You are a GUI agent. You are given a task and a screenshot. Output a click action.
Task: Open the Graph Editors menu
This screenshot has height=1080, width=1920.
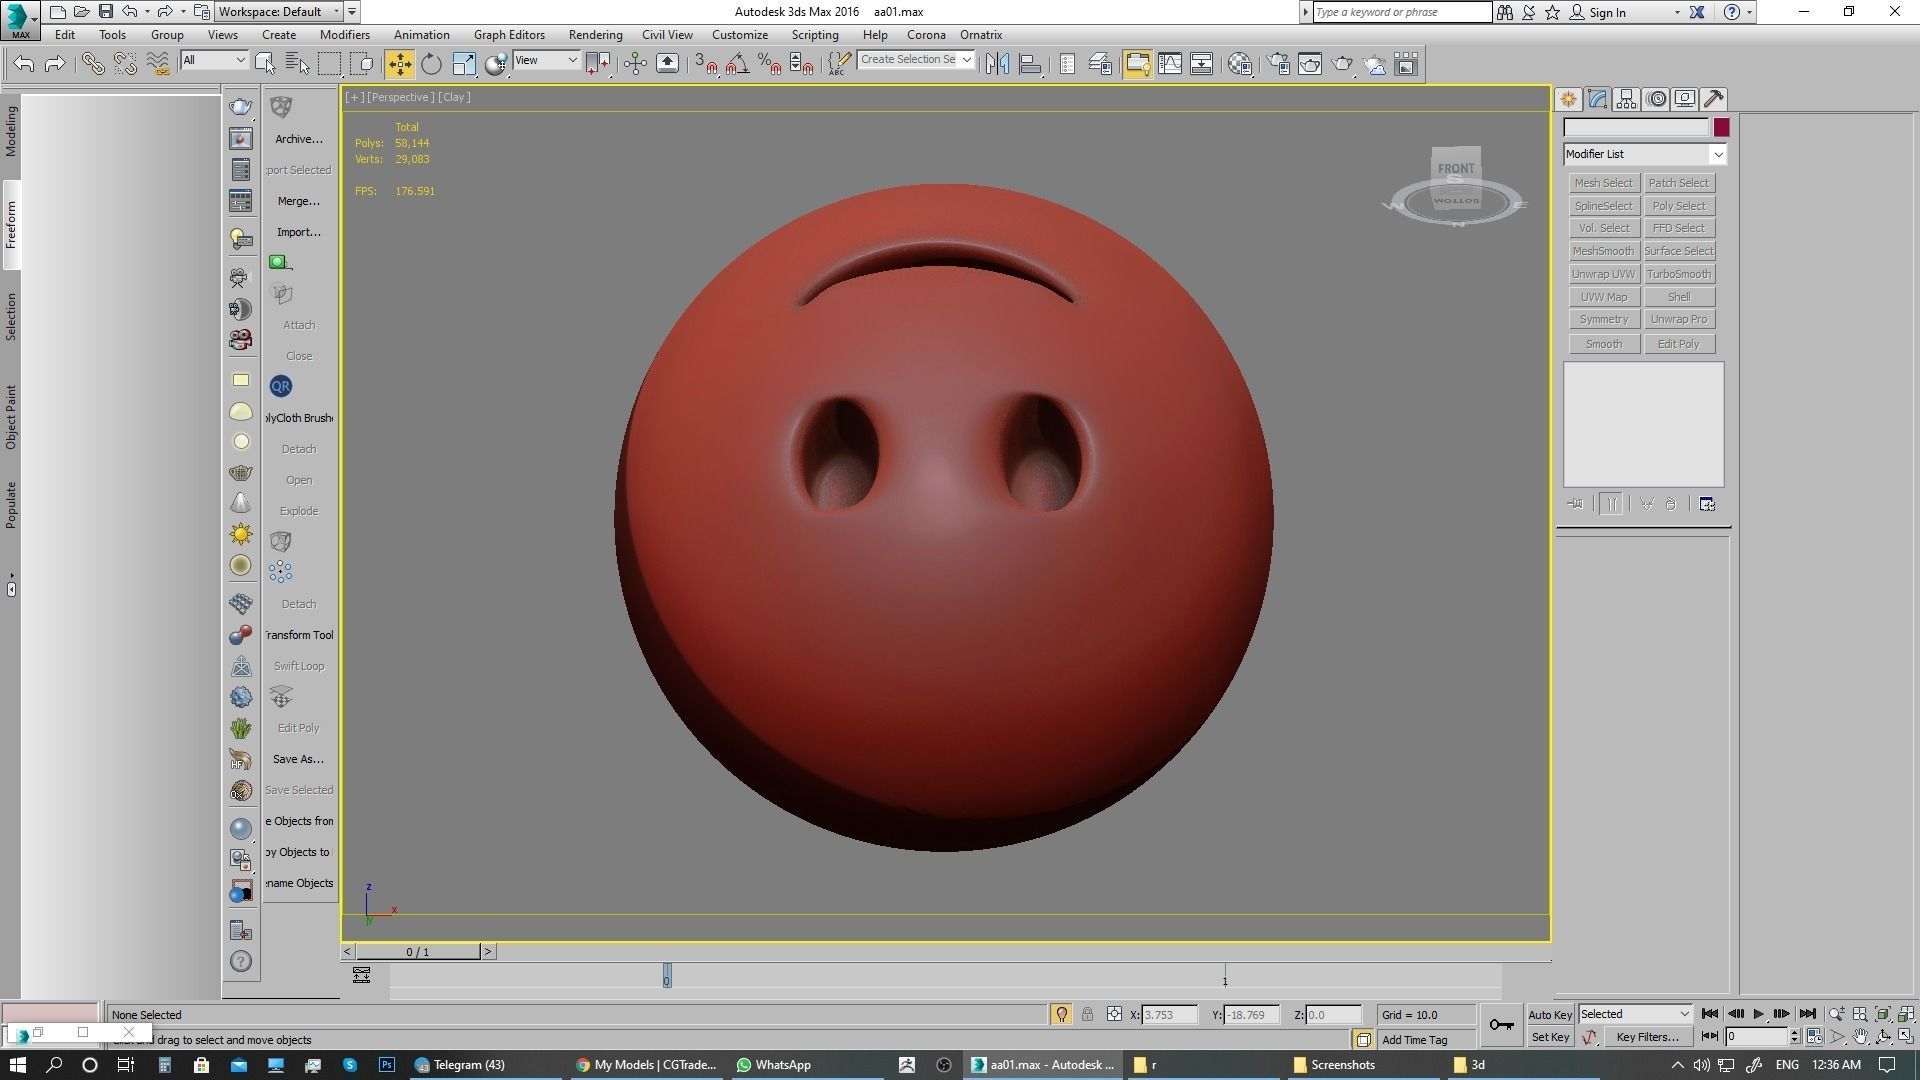(x=509, y=35)
